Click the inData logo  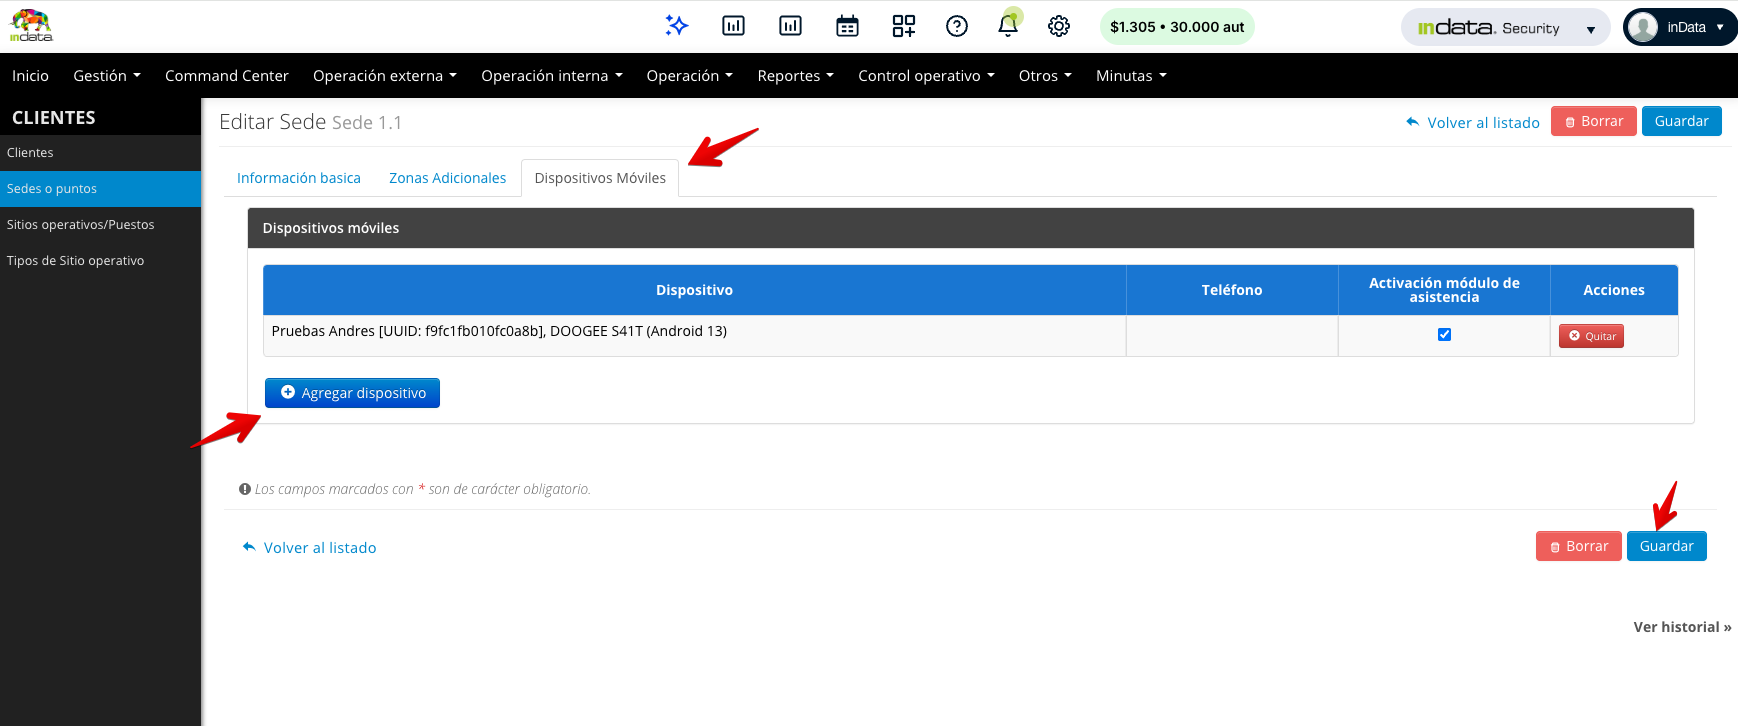click(x=31, y=26)
